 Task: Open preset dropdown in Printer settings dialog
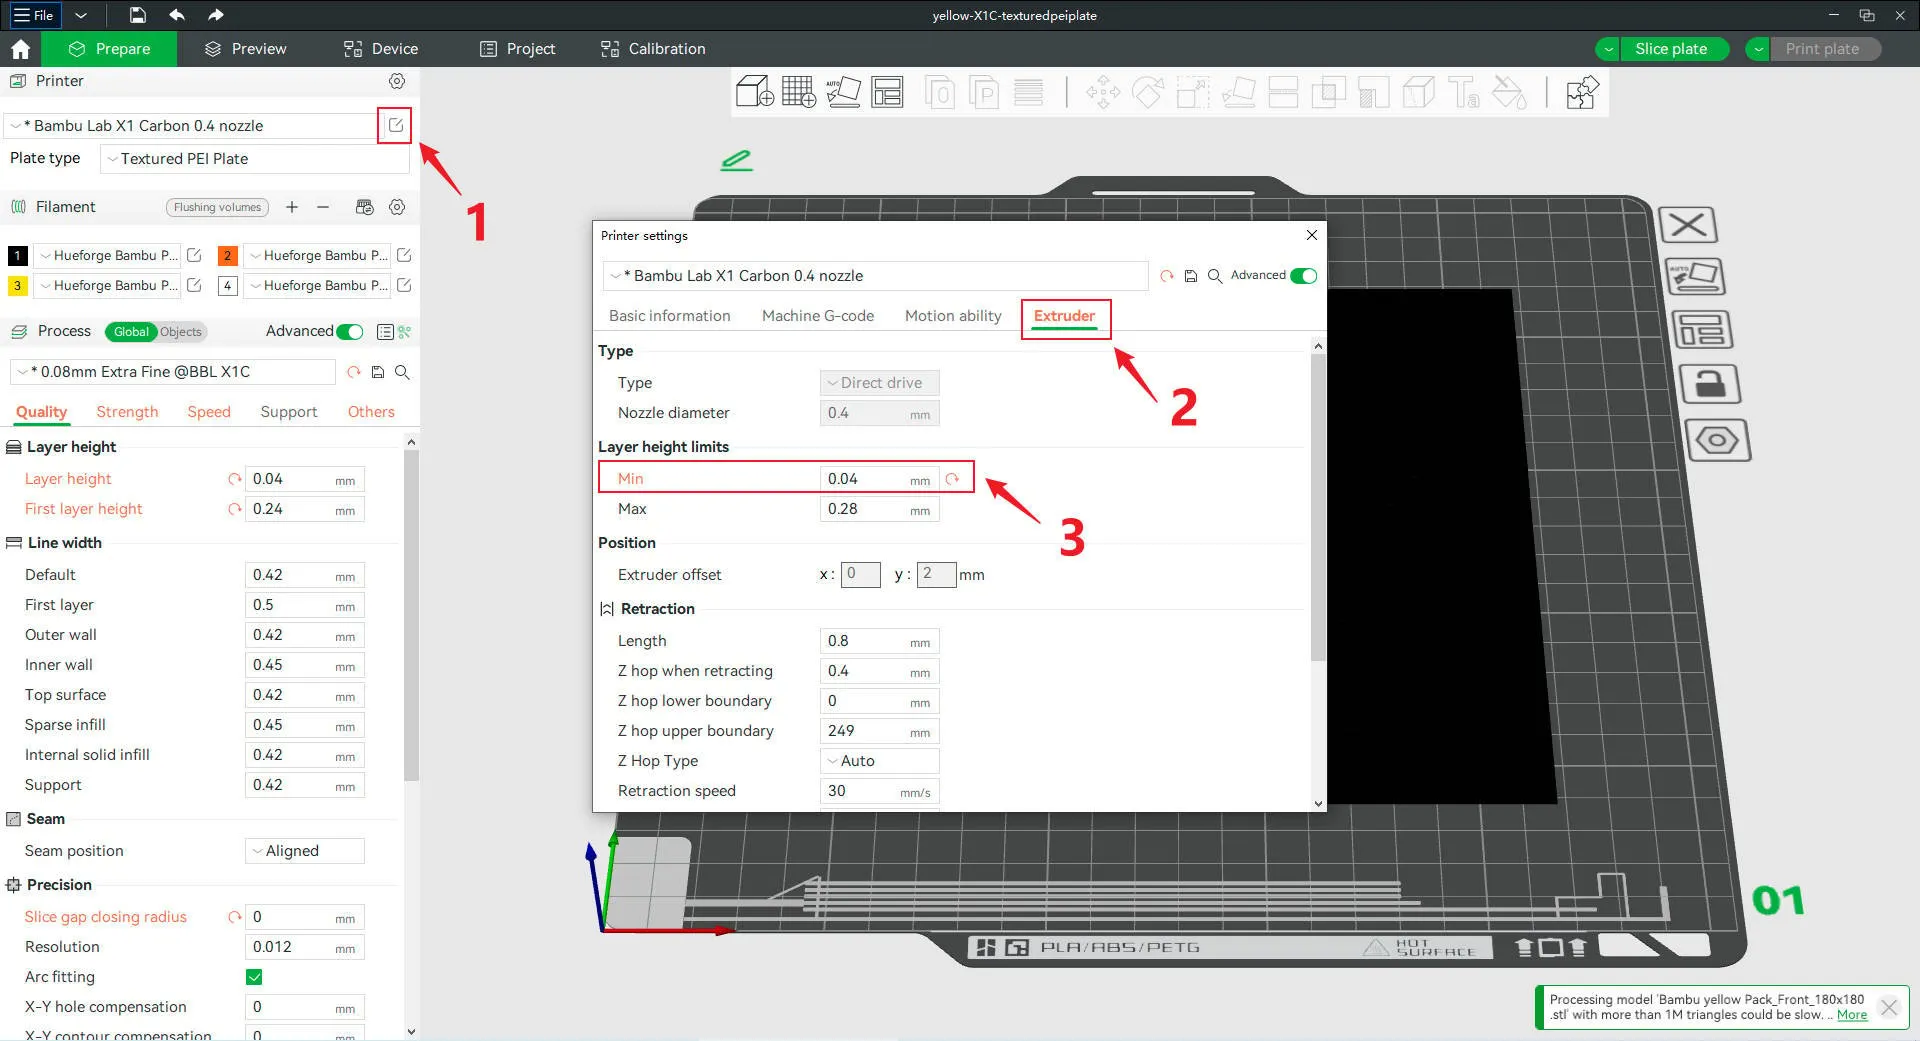[875, 276]
